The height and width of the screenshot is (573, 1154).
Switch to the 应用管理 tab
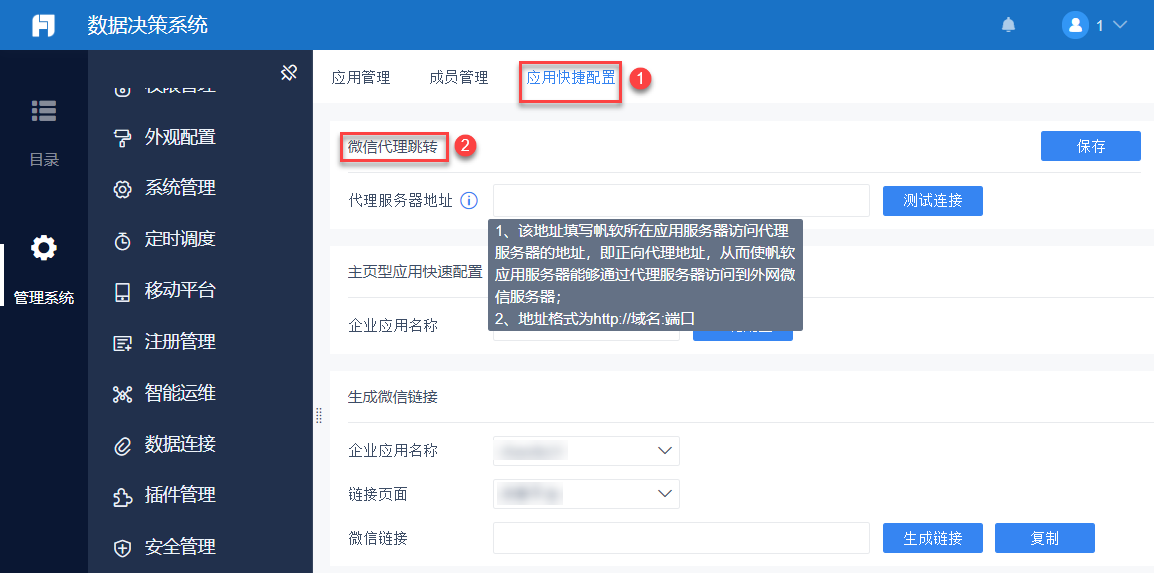(x=361, y=77)
